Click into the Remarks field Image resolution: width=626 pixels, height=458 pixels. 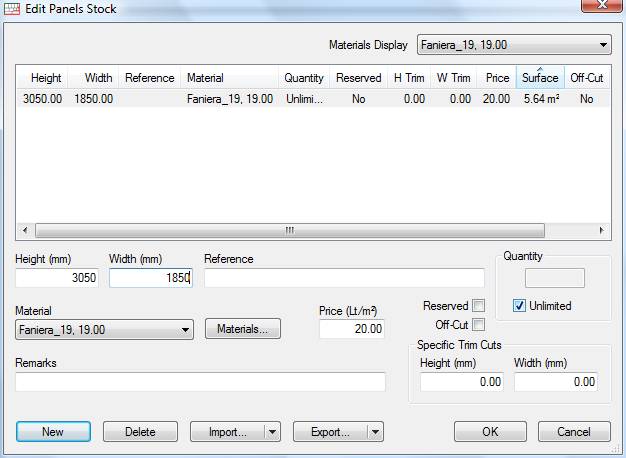point(200,382)
